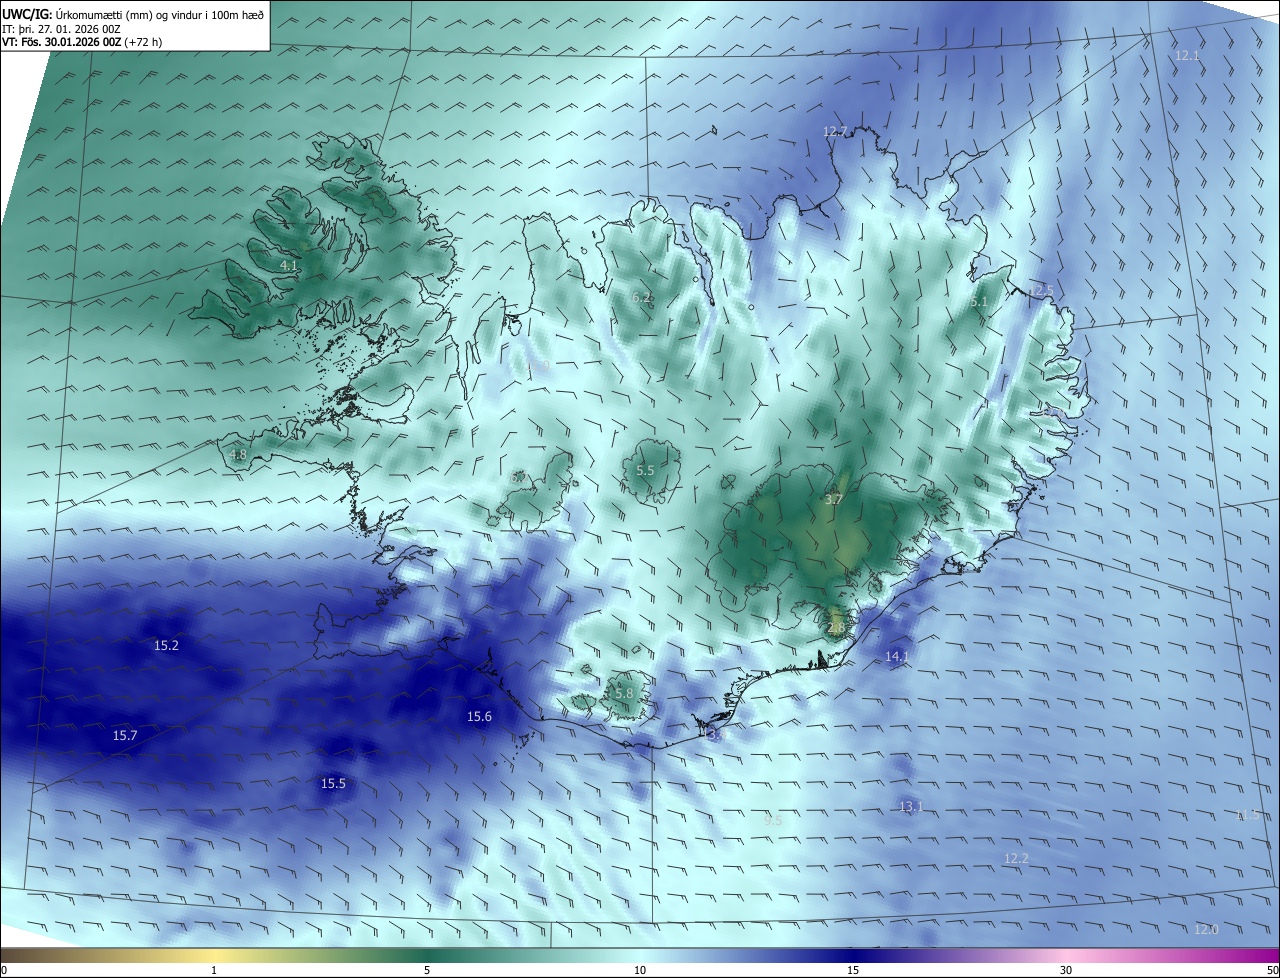Click the '50' tick on the color scale
Image resolution: width=1280 pixels, height=978 pixels.
click(1271, 970)
